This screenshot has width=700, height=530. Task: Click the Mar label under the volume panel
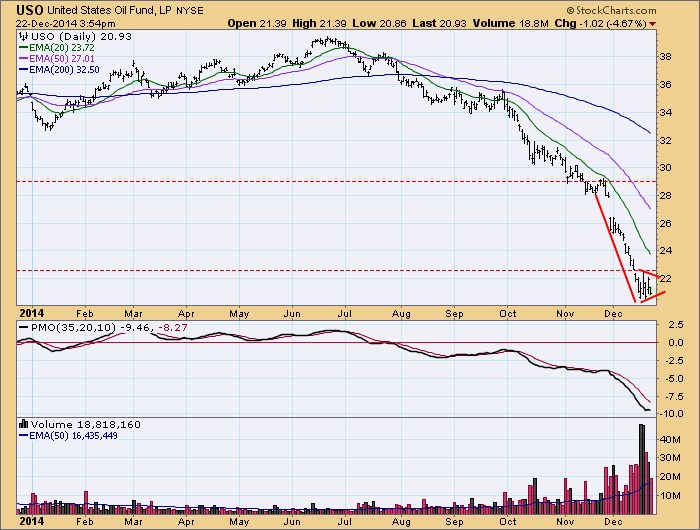point(133,522)
